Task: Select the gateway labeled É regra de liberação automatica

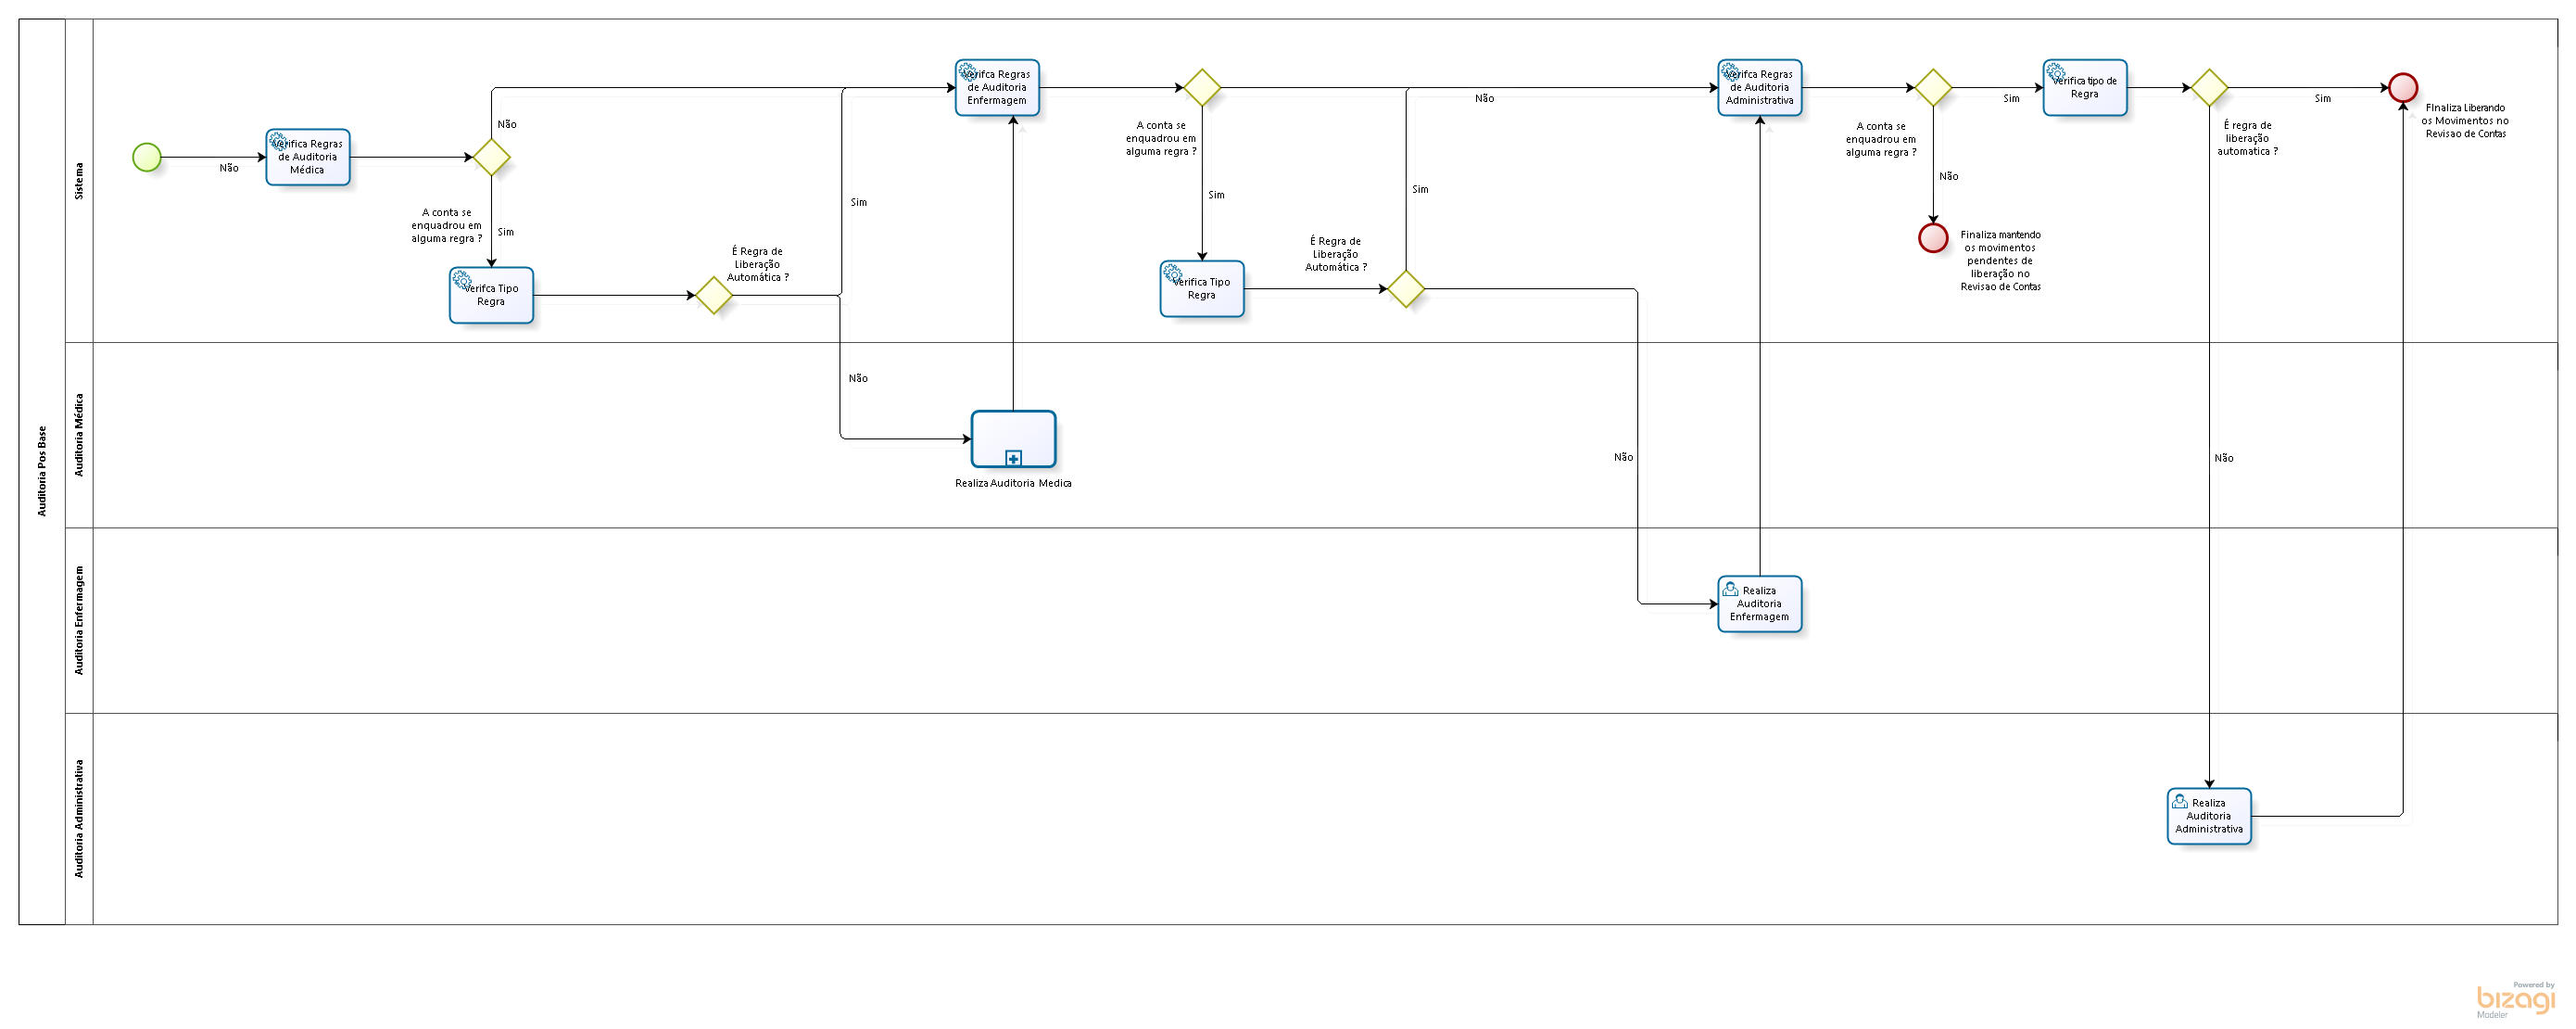Action: pyautogui.click(x=2209, y=88)
